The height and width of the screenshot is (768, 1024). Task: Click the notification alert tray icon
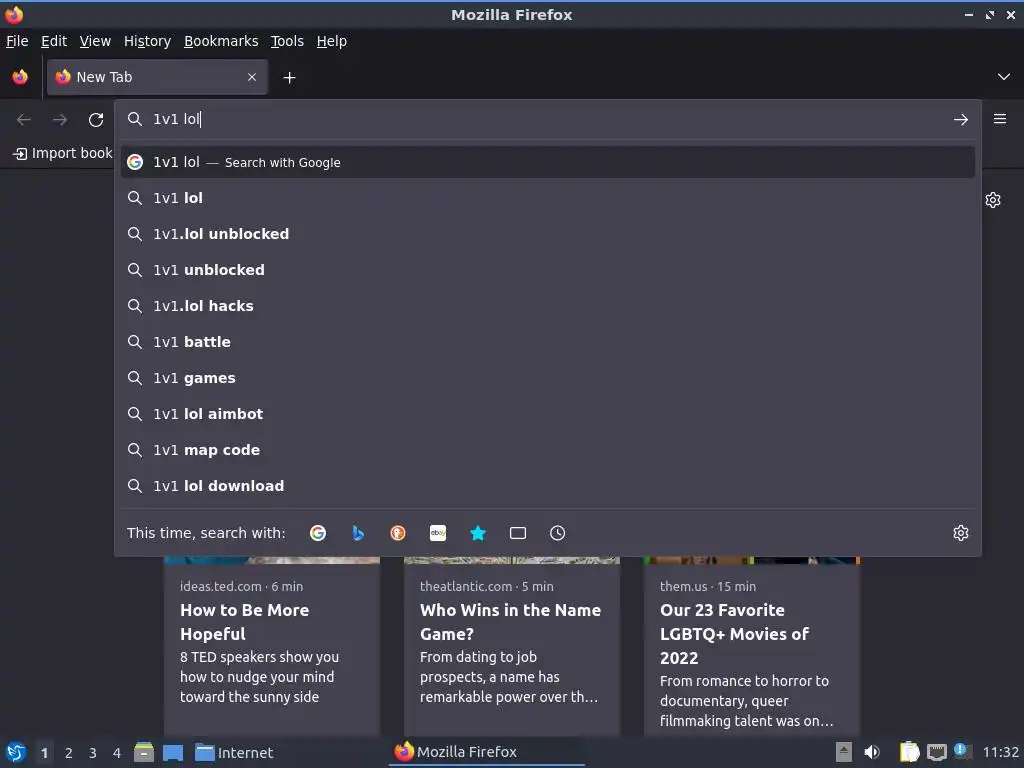tap(961, 750)
